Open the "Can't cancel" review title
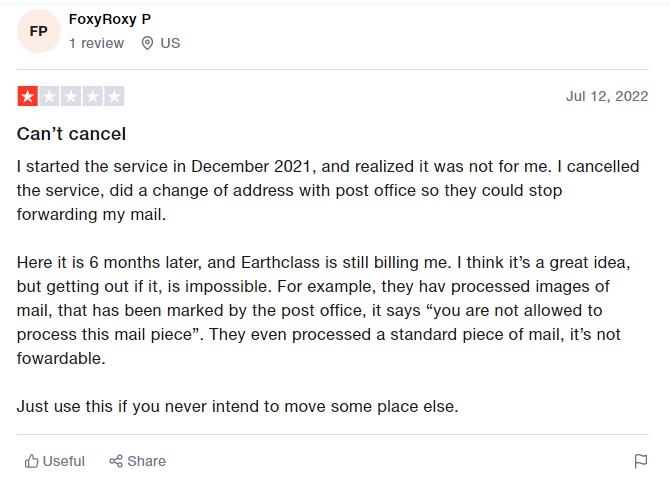This screenshot has width=670, height=478. coord(71,134)
